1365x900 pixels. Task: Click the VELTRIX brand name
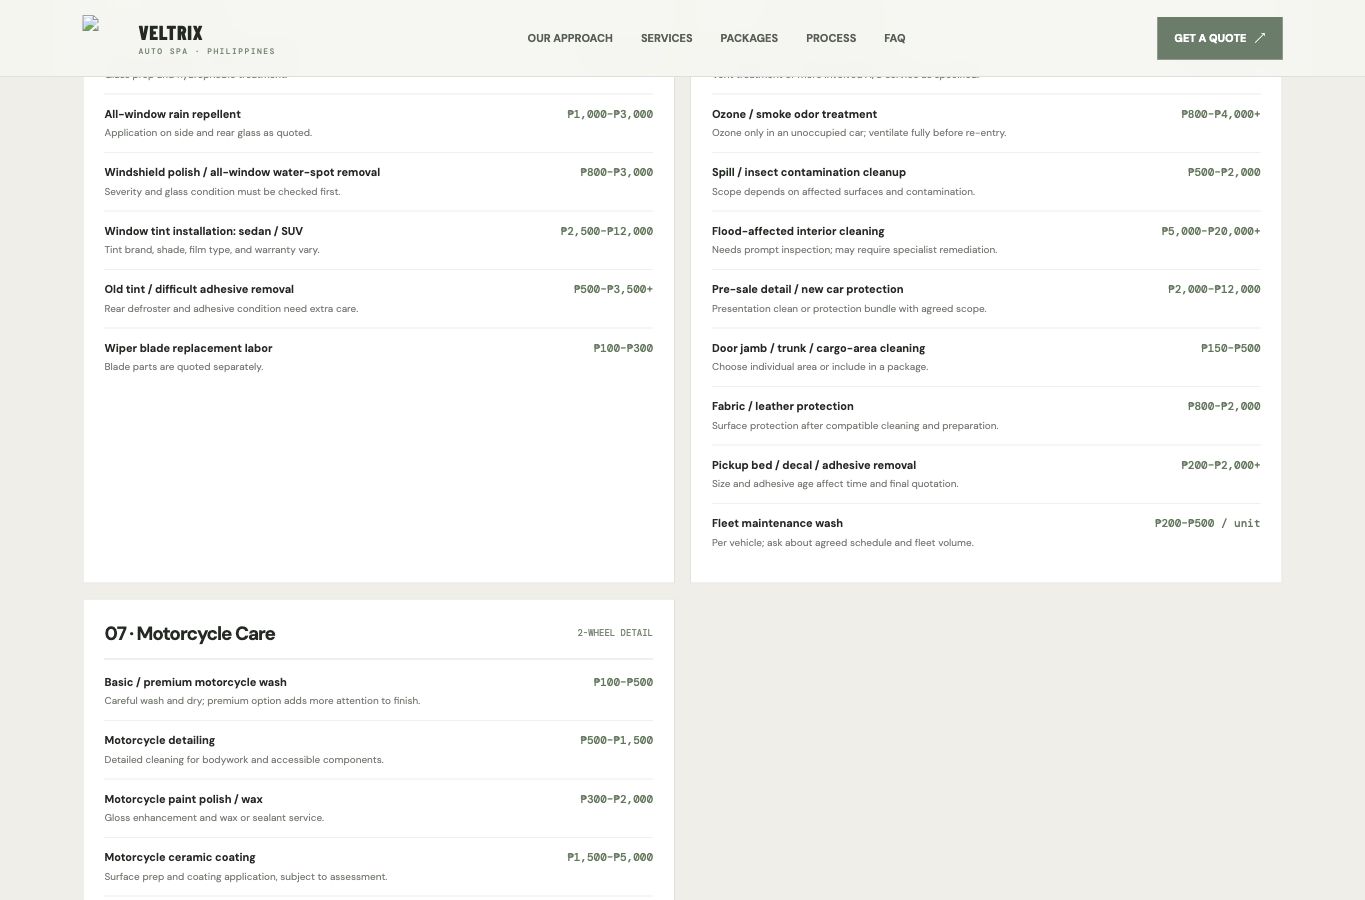[x=170, y=33]
